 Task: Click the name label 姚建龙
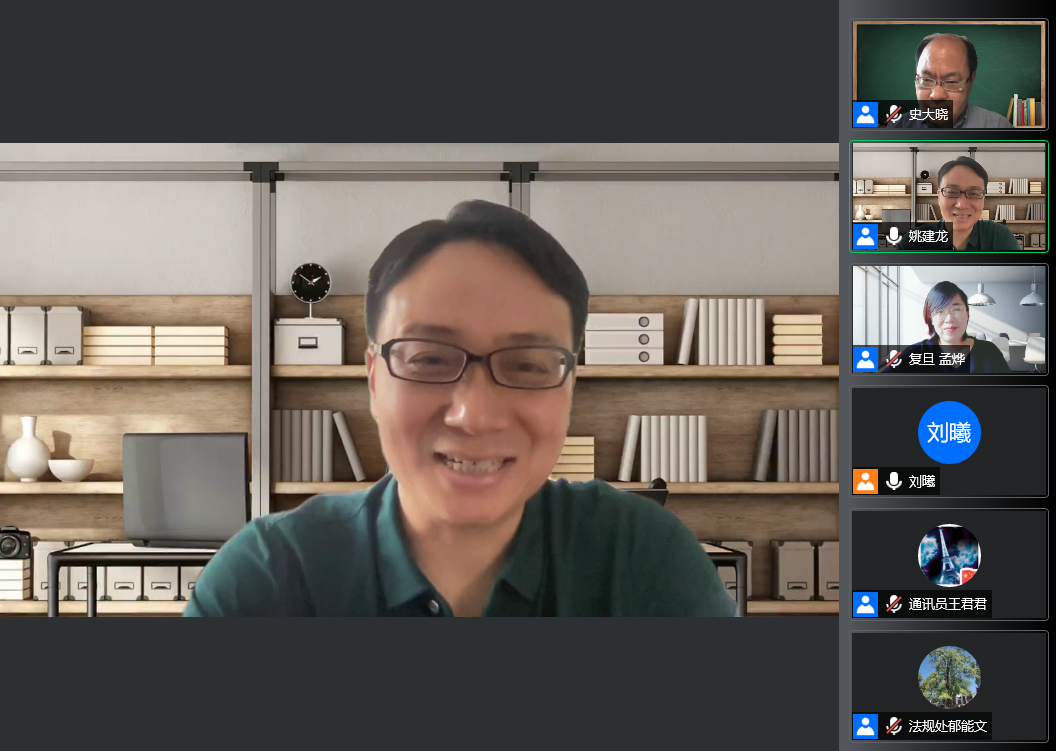click(928, 236)
